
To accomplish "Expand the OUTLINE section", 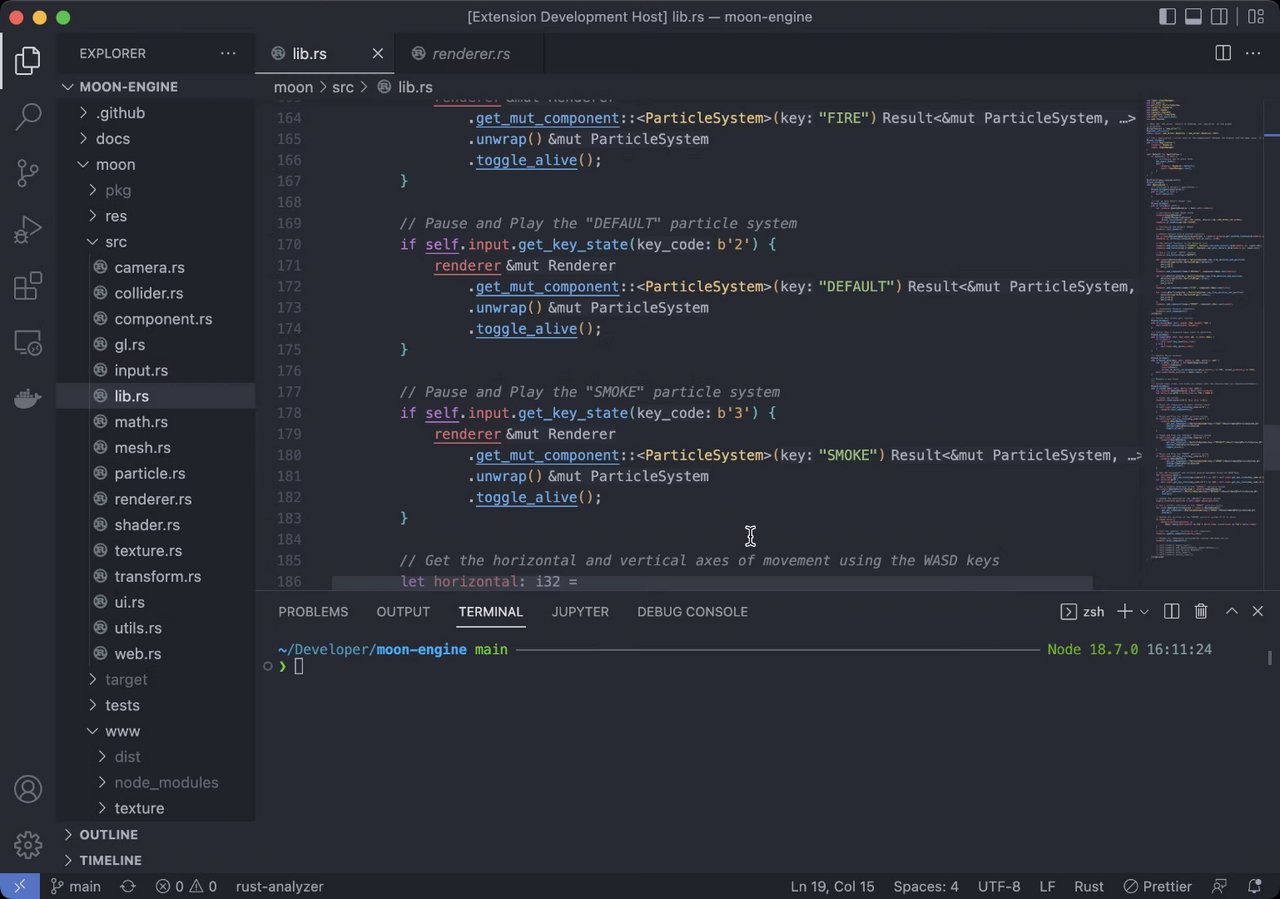I will click(x=156, y=834).
